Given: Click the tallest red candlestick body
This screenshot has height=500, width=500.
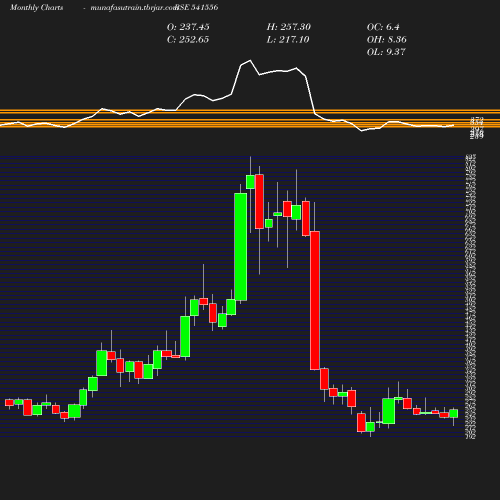Looking at the screenshot, I should coord(315,300).
